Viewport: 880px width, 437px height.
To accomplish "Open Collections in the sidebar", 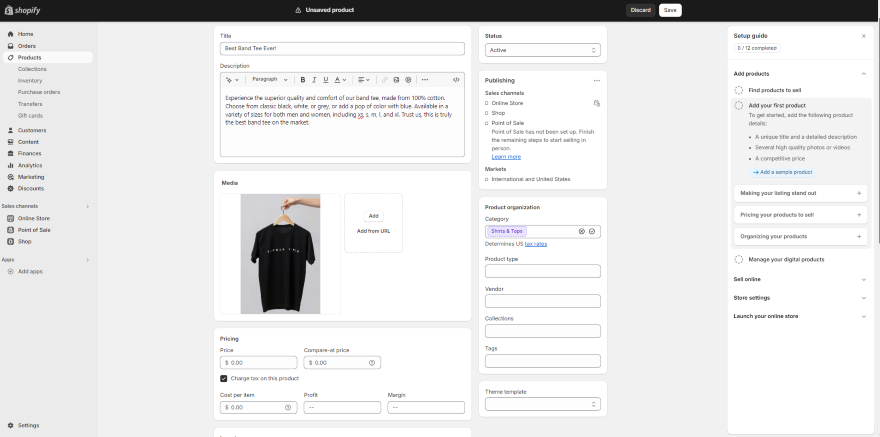I will [32, 69].
